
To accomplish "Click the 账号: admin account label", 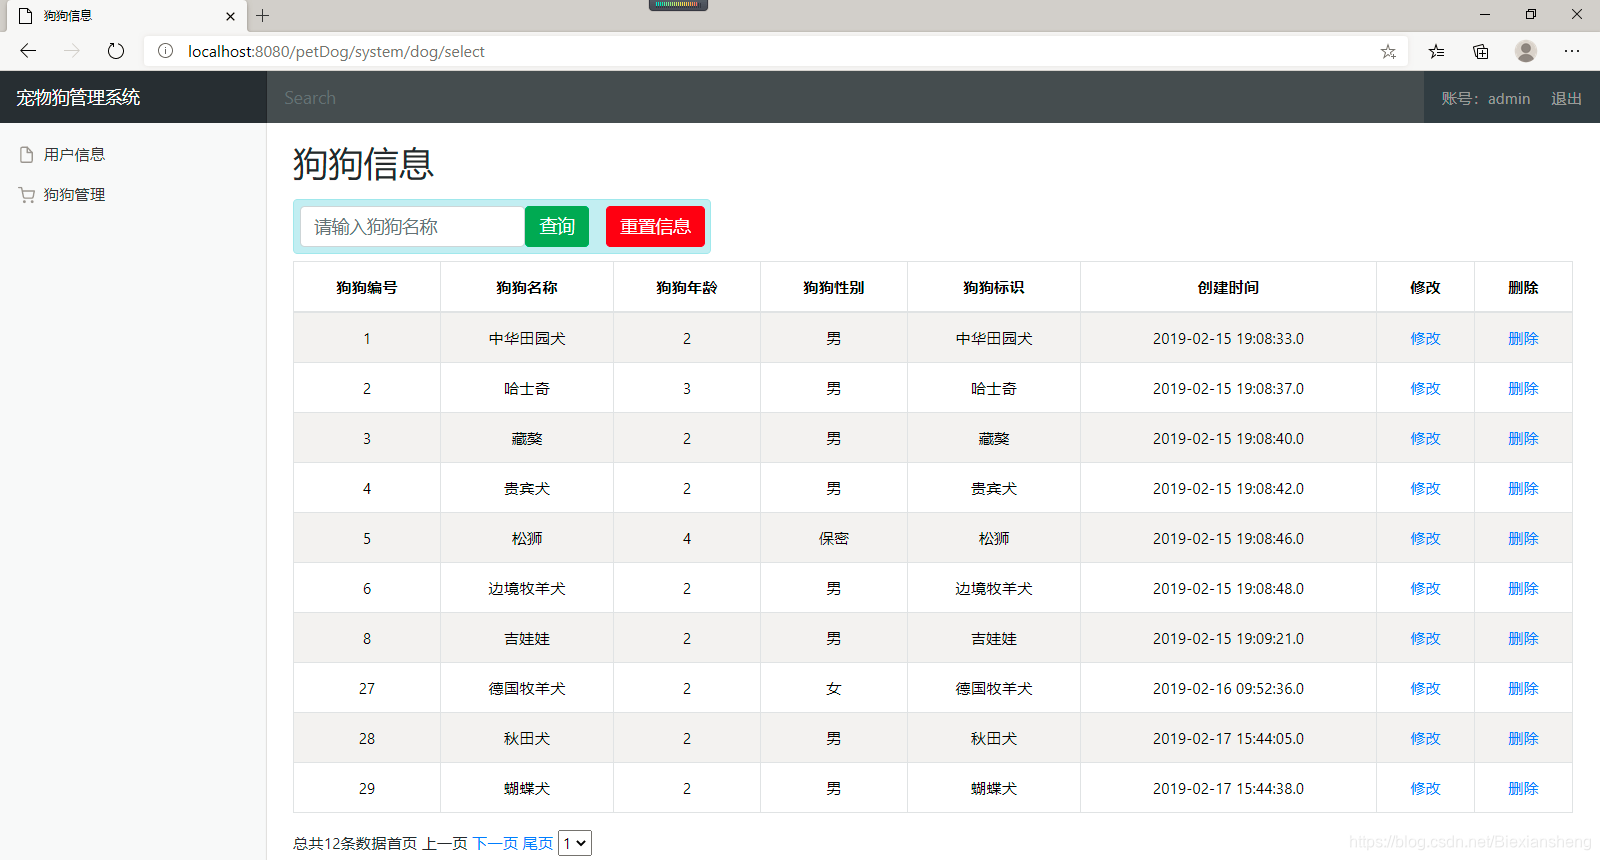I will pos(1486,99).
